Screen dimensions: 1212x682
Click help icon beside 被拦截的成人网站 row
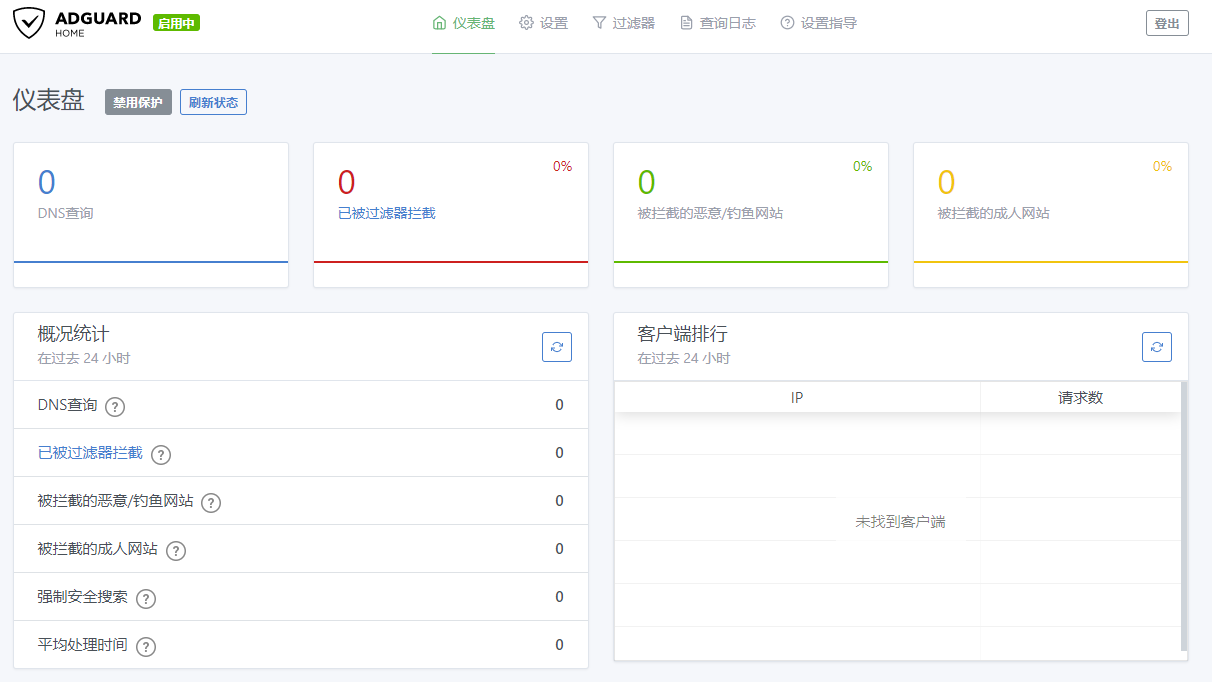pyautogui.click(x=176, y=551)
